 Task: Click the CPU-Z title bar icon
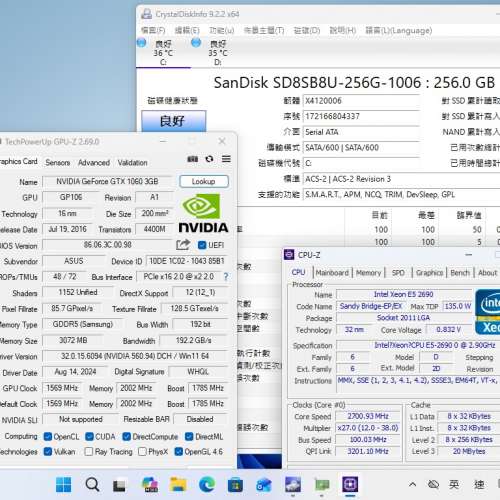coord(289,255)
